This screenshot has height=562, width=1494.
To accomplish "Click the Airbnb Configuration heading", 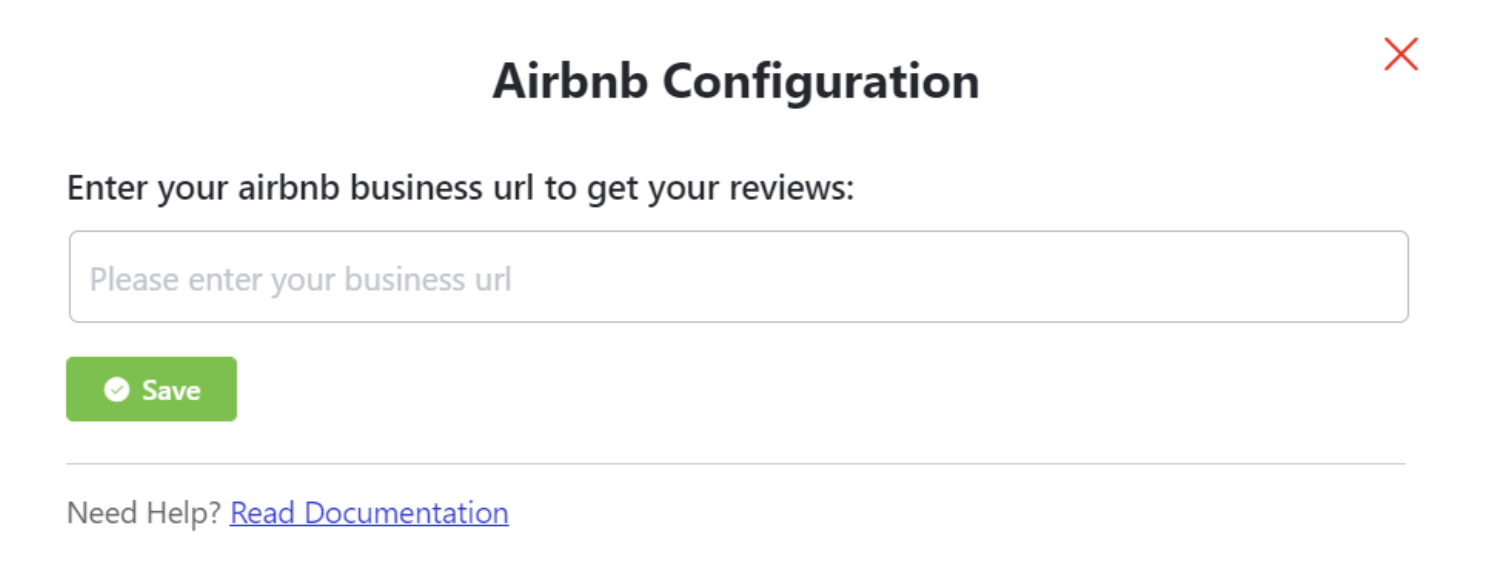I will [x=735, y=82].
